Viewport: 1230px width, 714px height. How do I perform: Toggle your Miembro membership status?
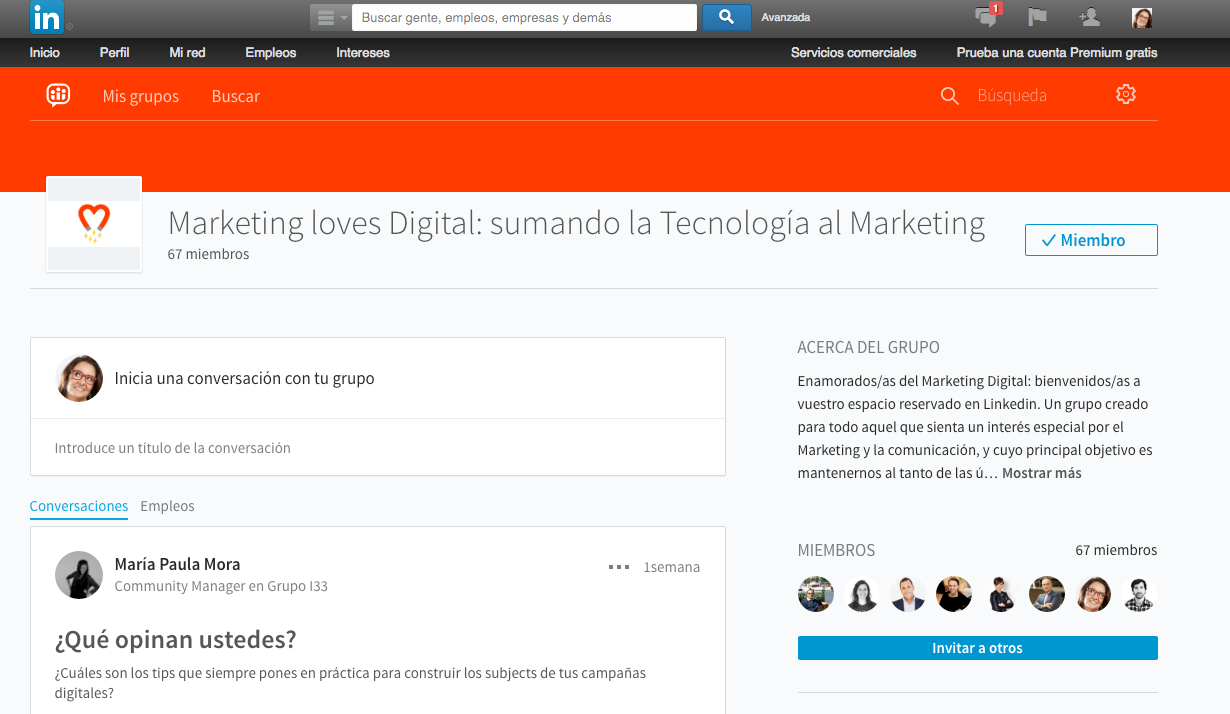coord(1091,240)
